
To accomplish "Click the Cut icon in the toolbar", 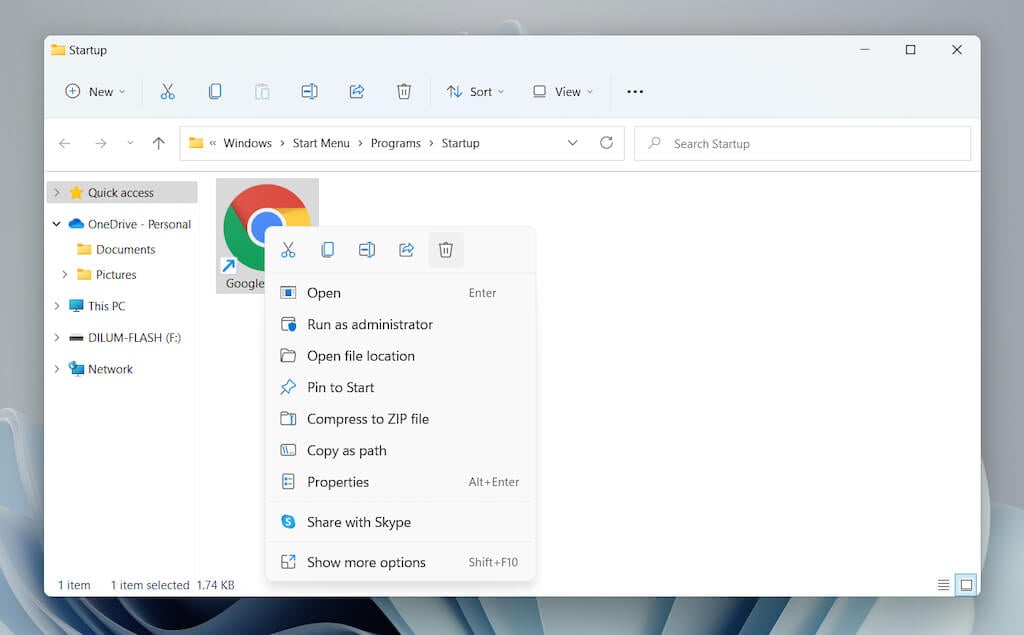I will pos(167,91).
